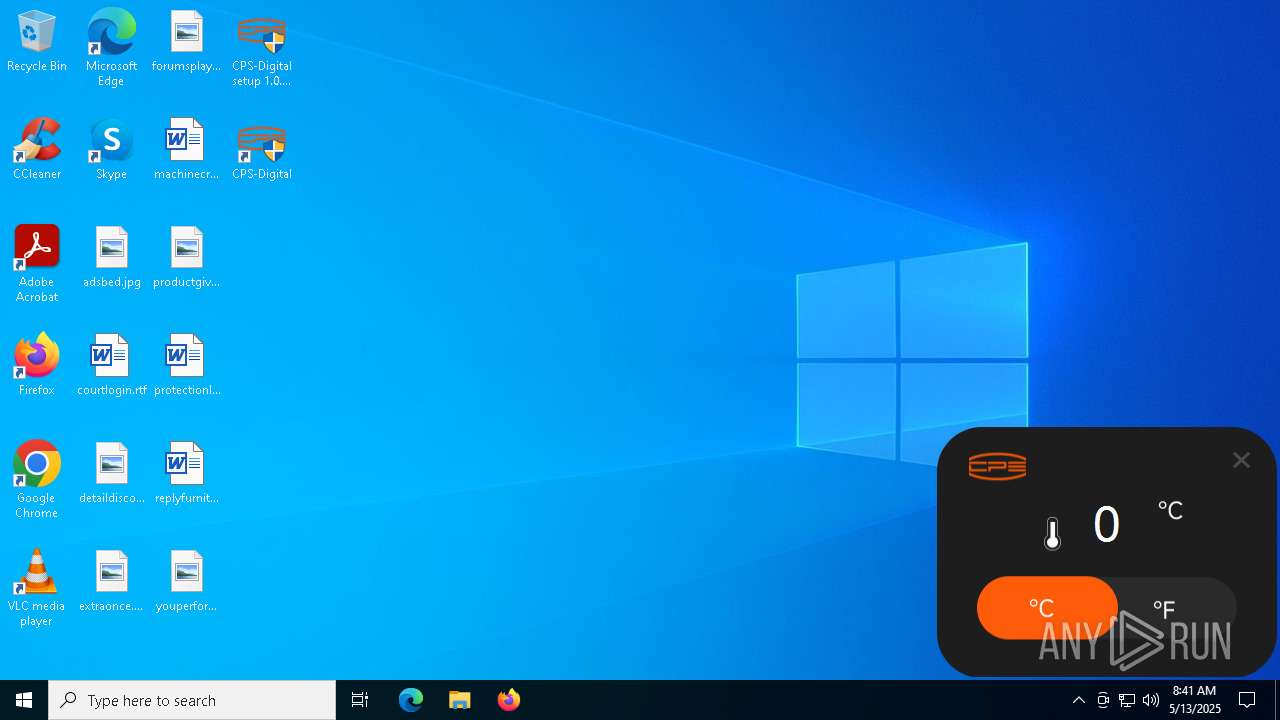Open Firefox desktop shortcut
This screenshot has width=1280, height=720.
tap(37, 366)
